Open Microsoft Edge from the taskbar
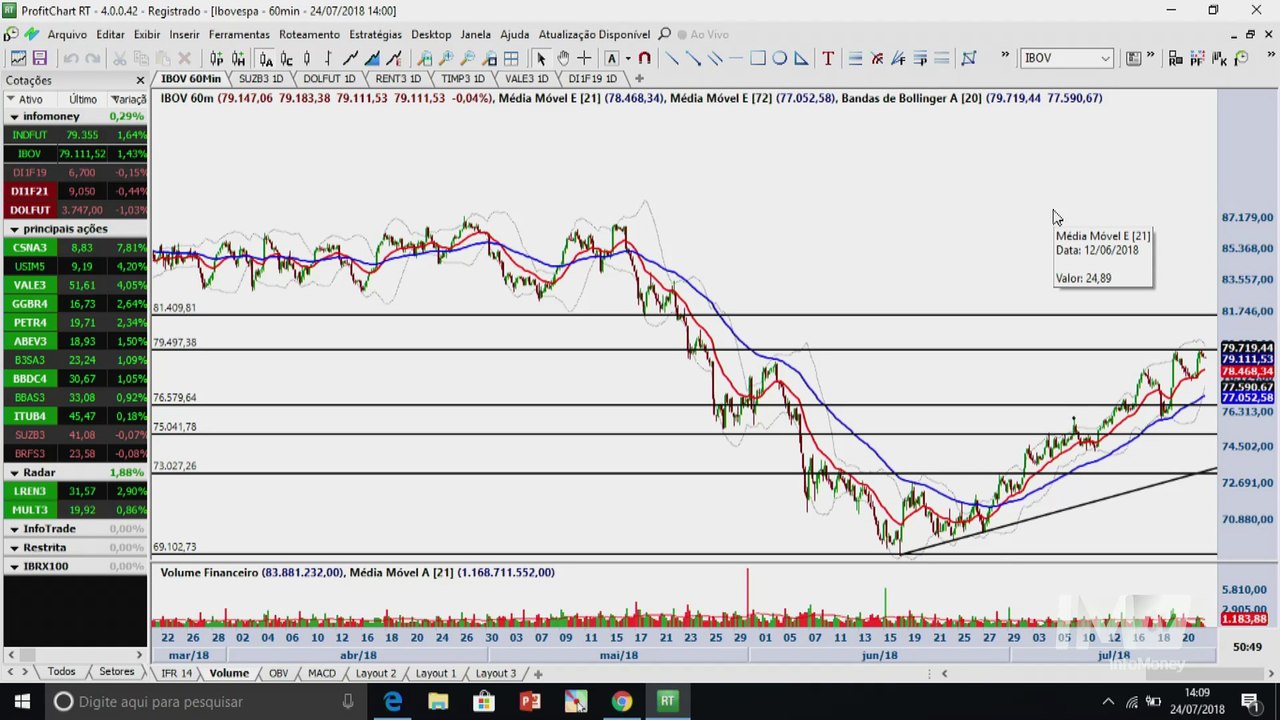Viewport: 1280px width, 720px height. click(392, 702)
